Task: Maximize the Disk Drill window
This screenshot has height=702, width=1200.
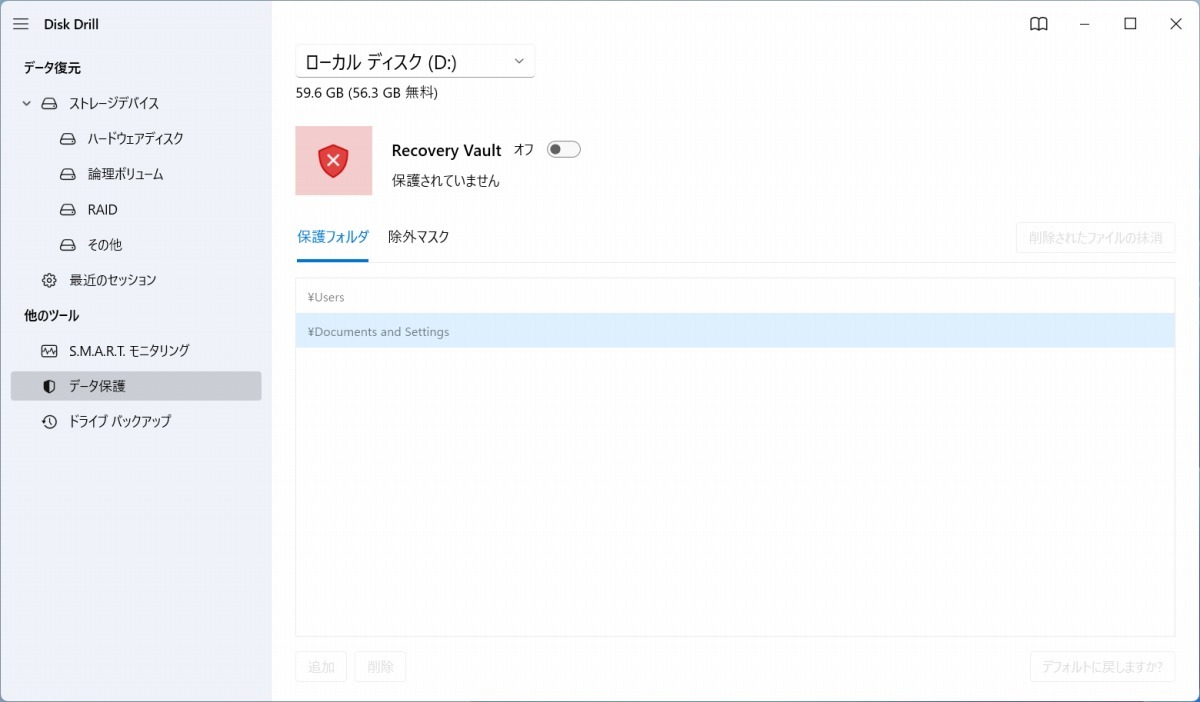Action: [x=1130, y=24]
